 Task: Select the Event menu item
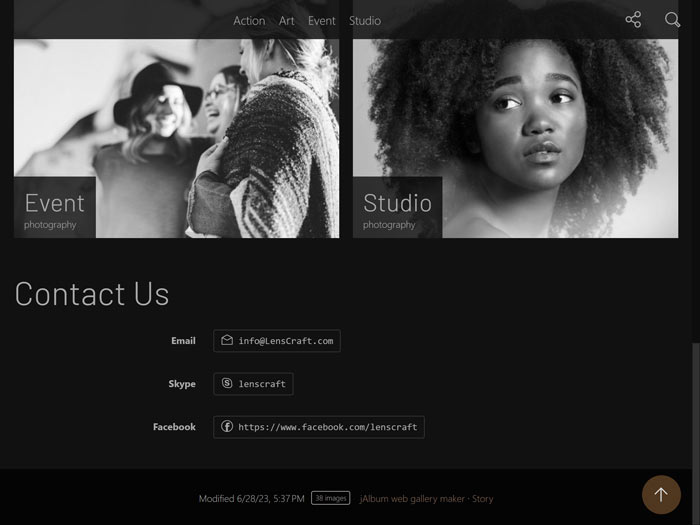[x=321, y=21]
